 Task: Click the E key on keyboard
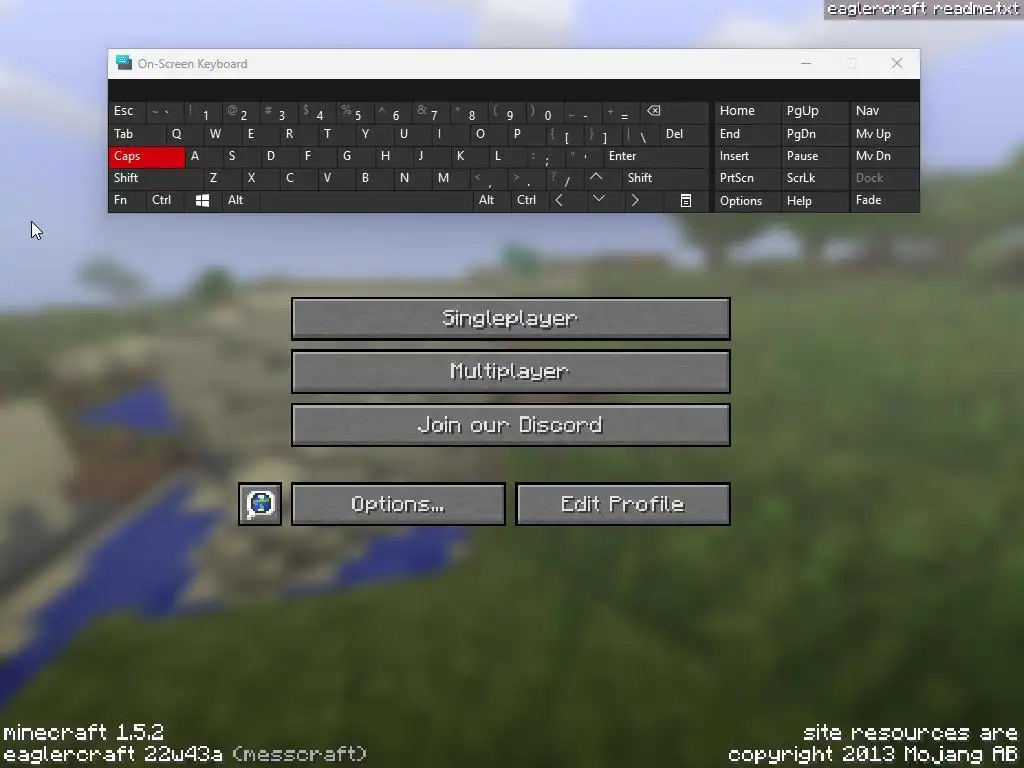coord(261,134)
